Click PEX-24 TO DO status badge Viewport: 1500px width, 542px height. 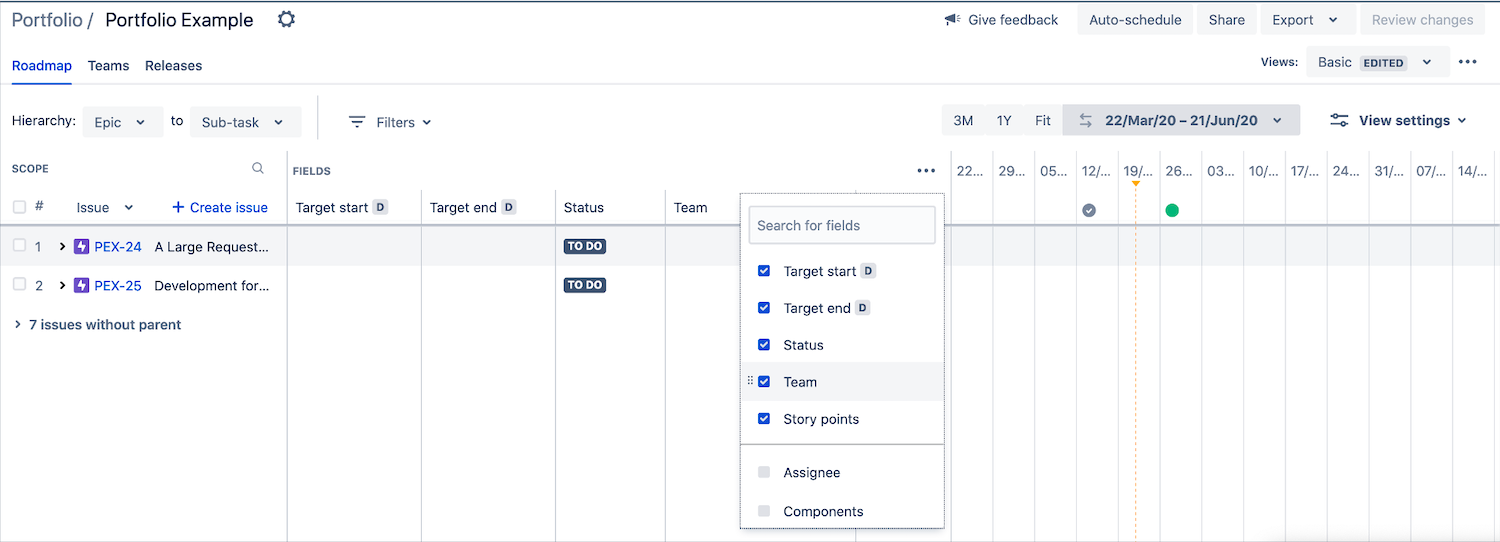(585, 246)
